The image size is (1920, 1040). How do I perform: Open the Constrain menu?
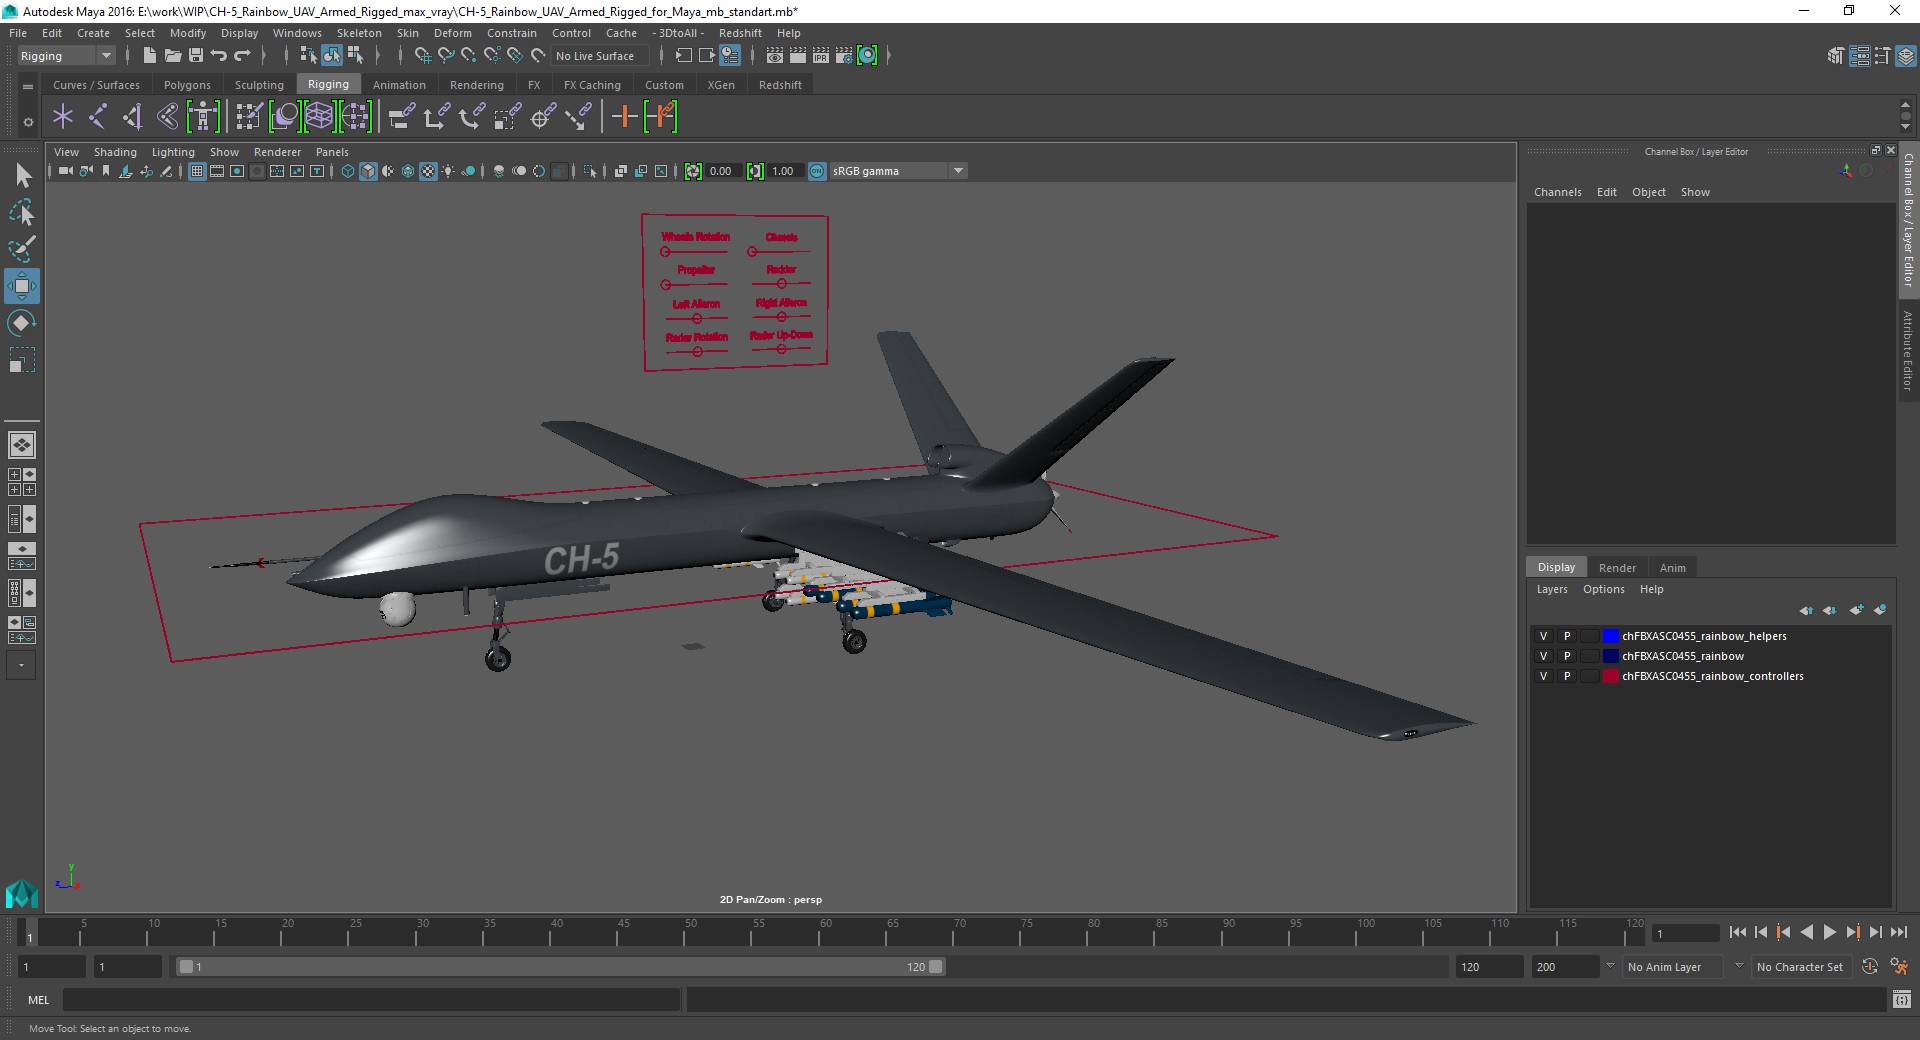[511, 33]
